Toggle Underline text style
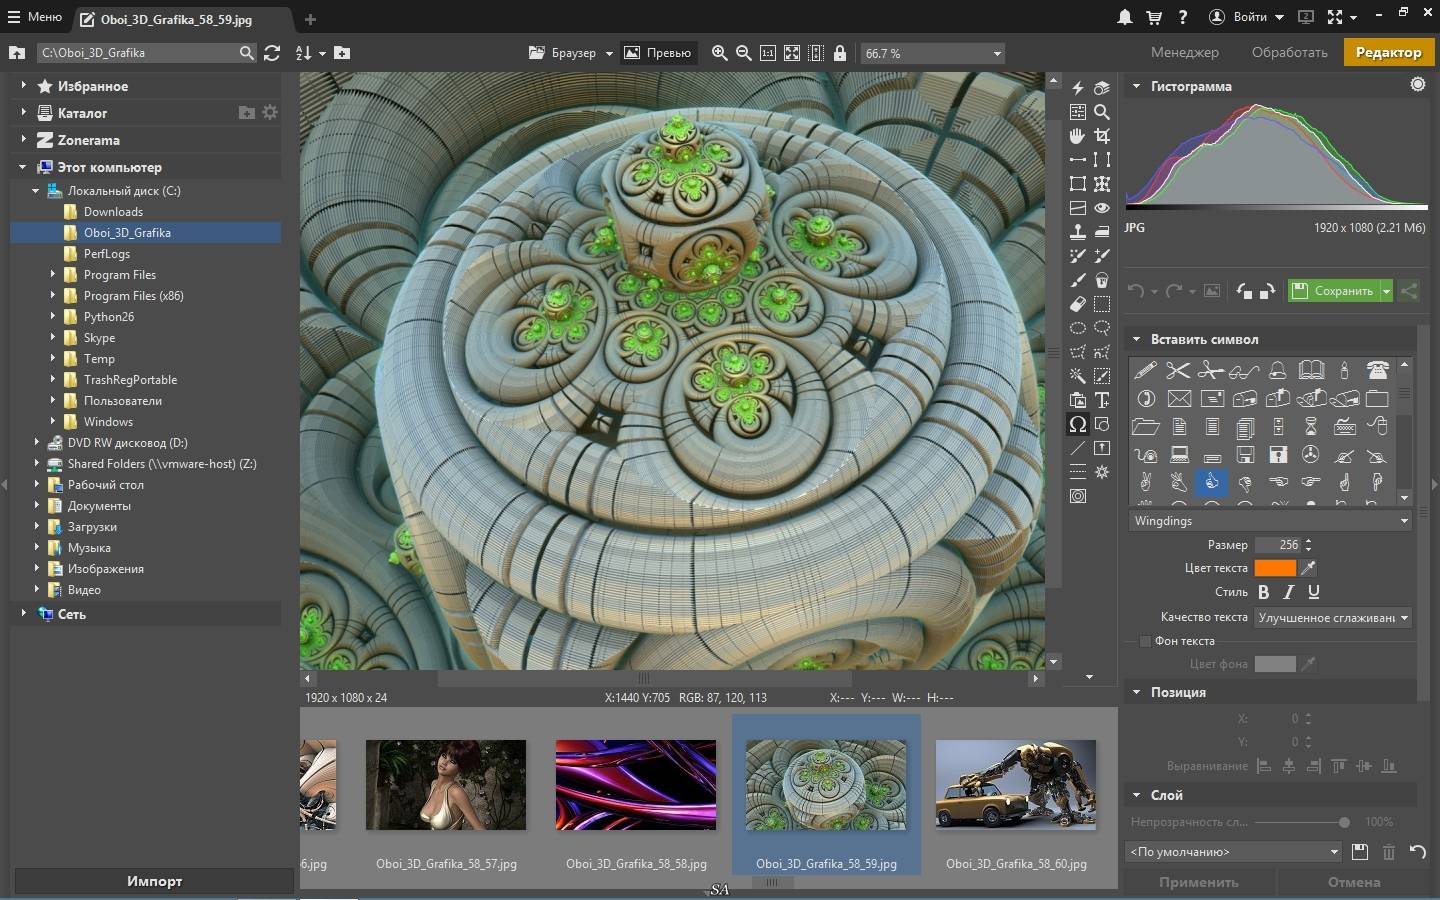 1314,592
